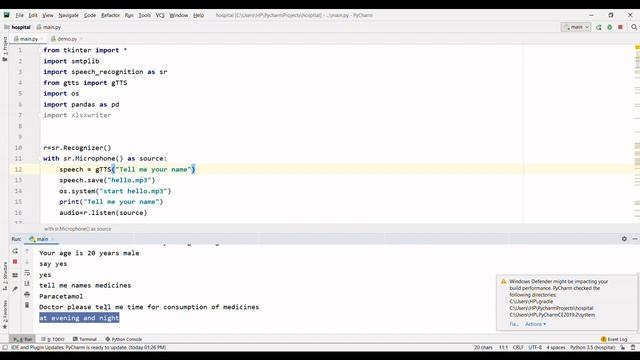This screenshot has height=360, width=640.
Task: Open the Help menu
Action: pyautogui.click(x=198, y=15)
